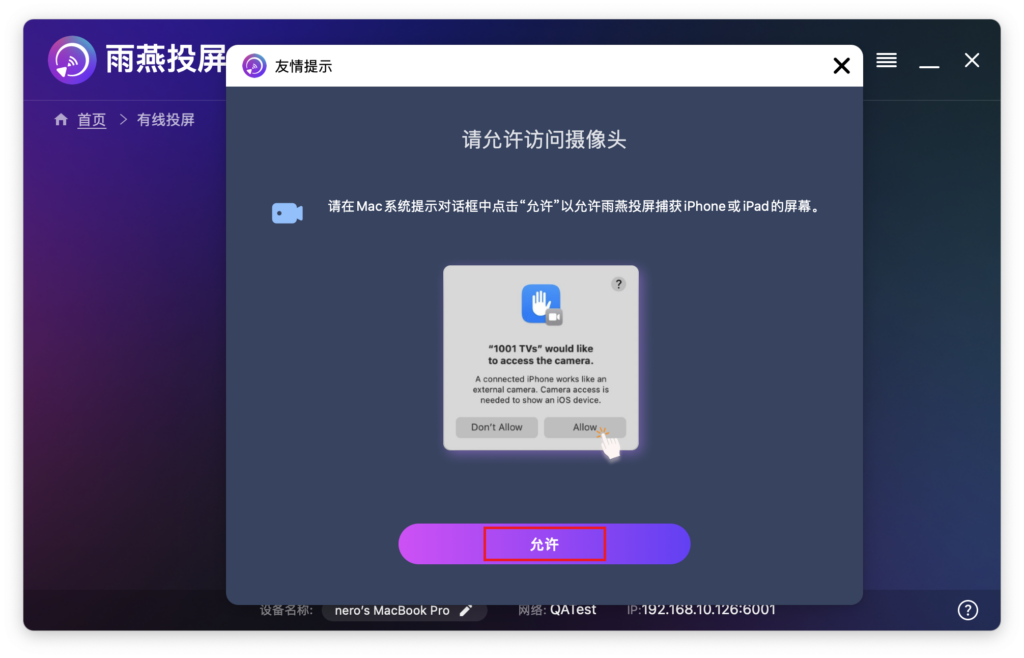Click the 雨燕投屏 app logo
1024x658 pixels.
pyautogui.click(x=72, y=60)
